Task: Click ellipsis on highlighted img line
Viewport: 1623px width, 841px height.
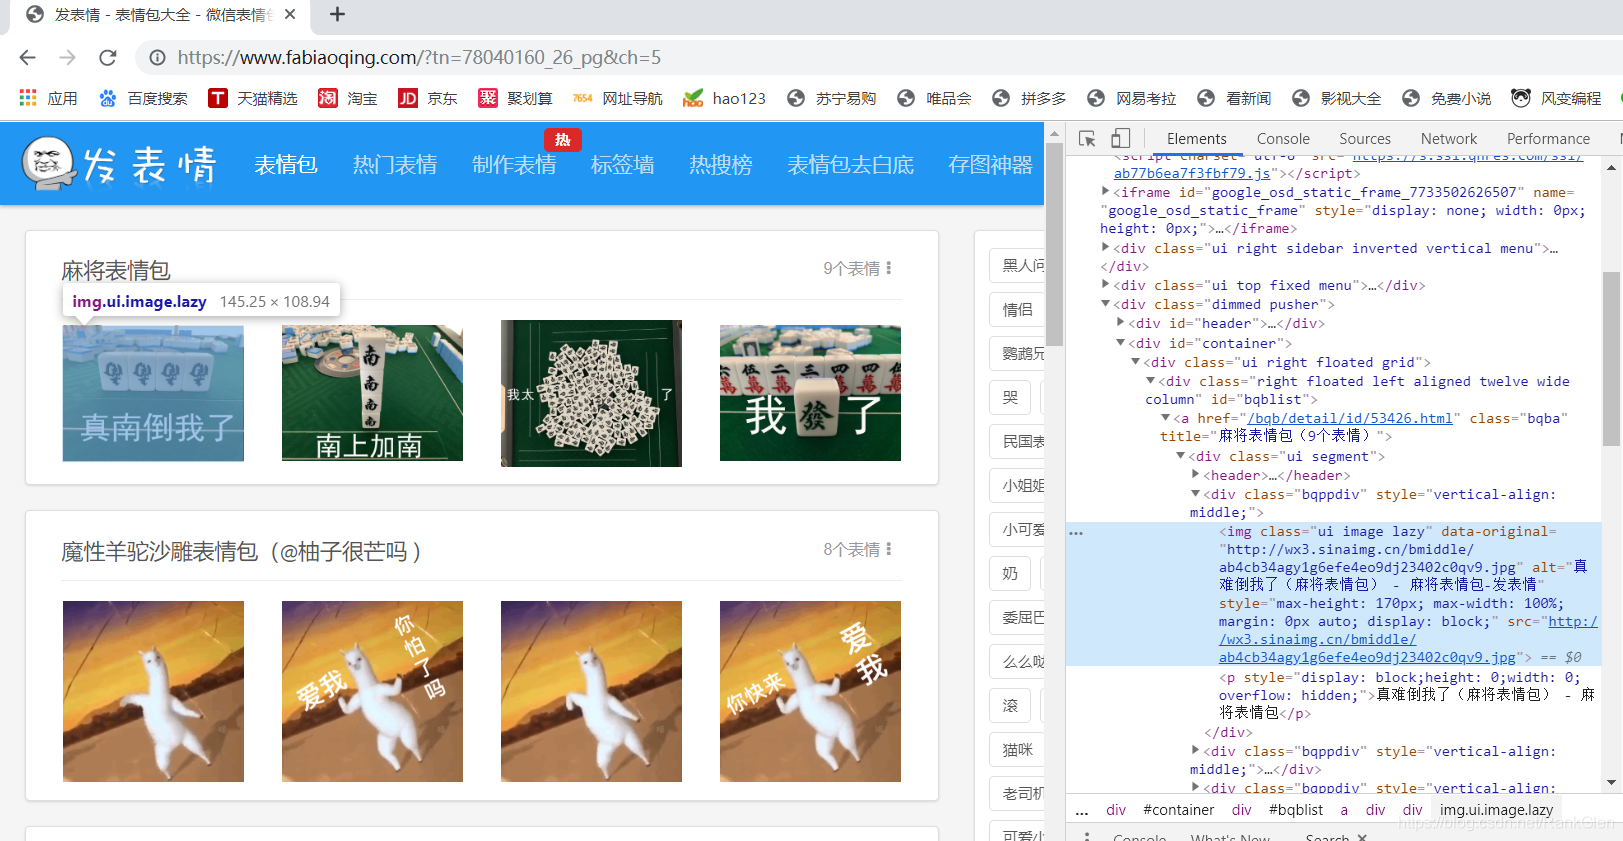Action: tap(1076, 533)
